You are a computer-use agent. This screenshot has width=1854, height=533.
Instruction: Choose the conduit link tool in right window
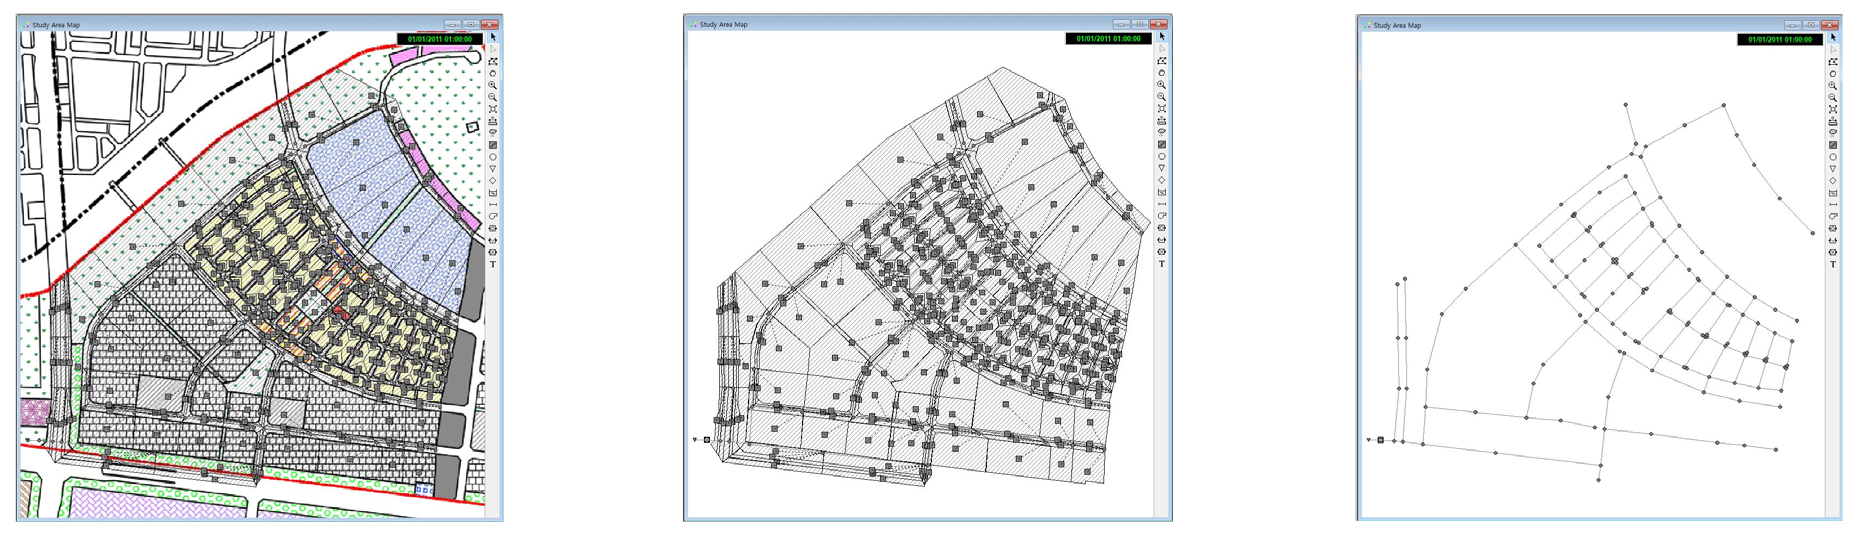click(x=1833, y=205)
